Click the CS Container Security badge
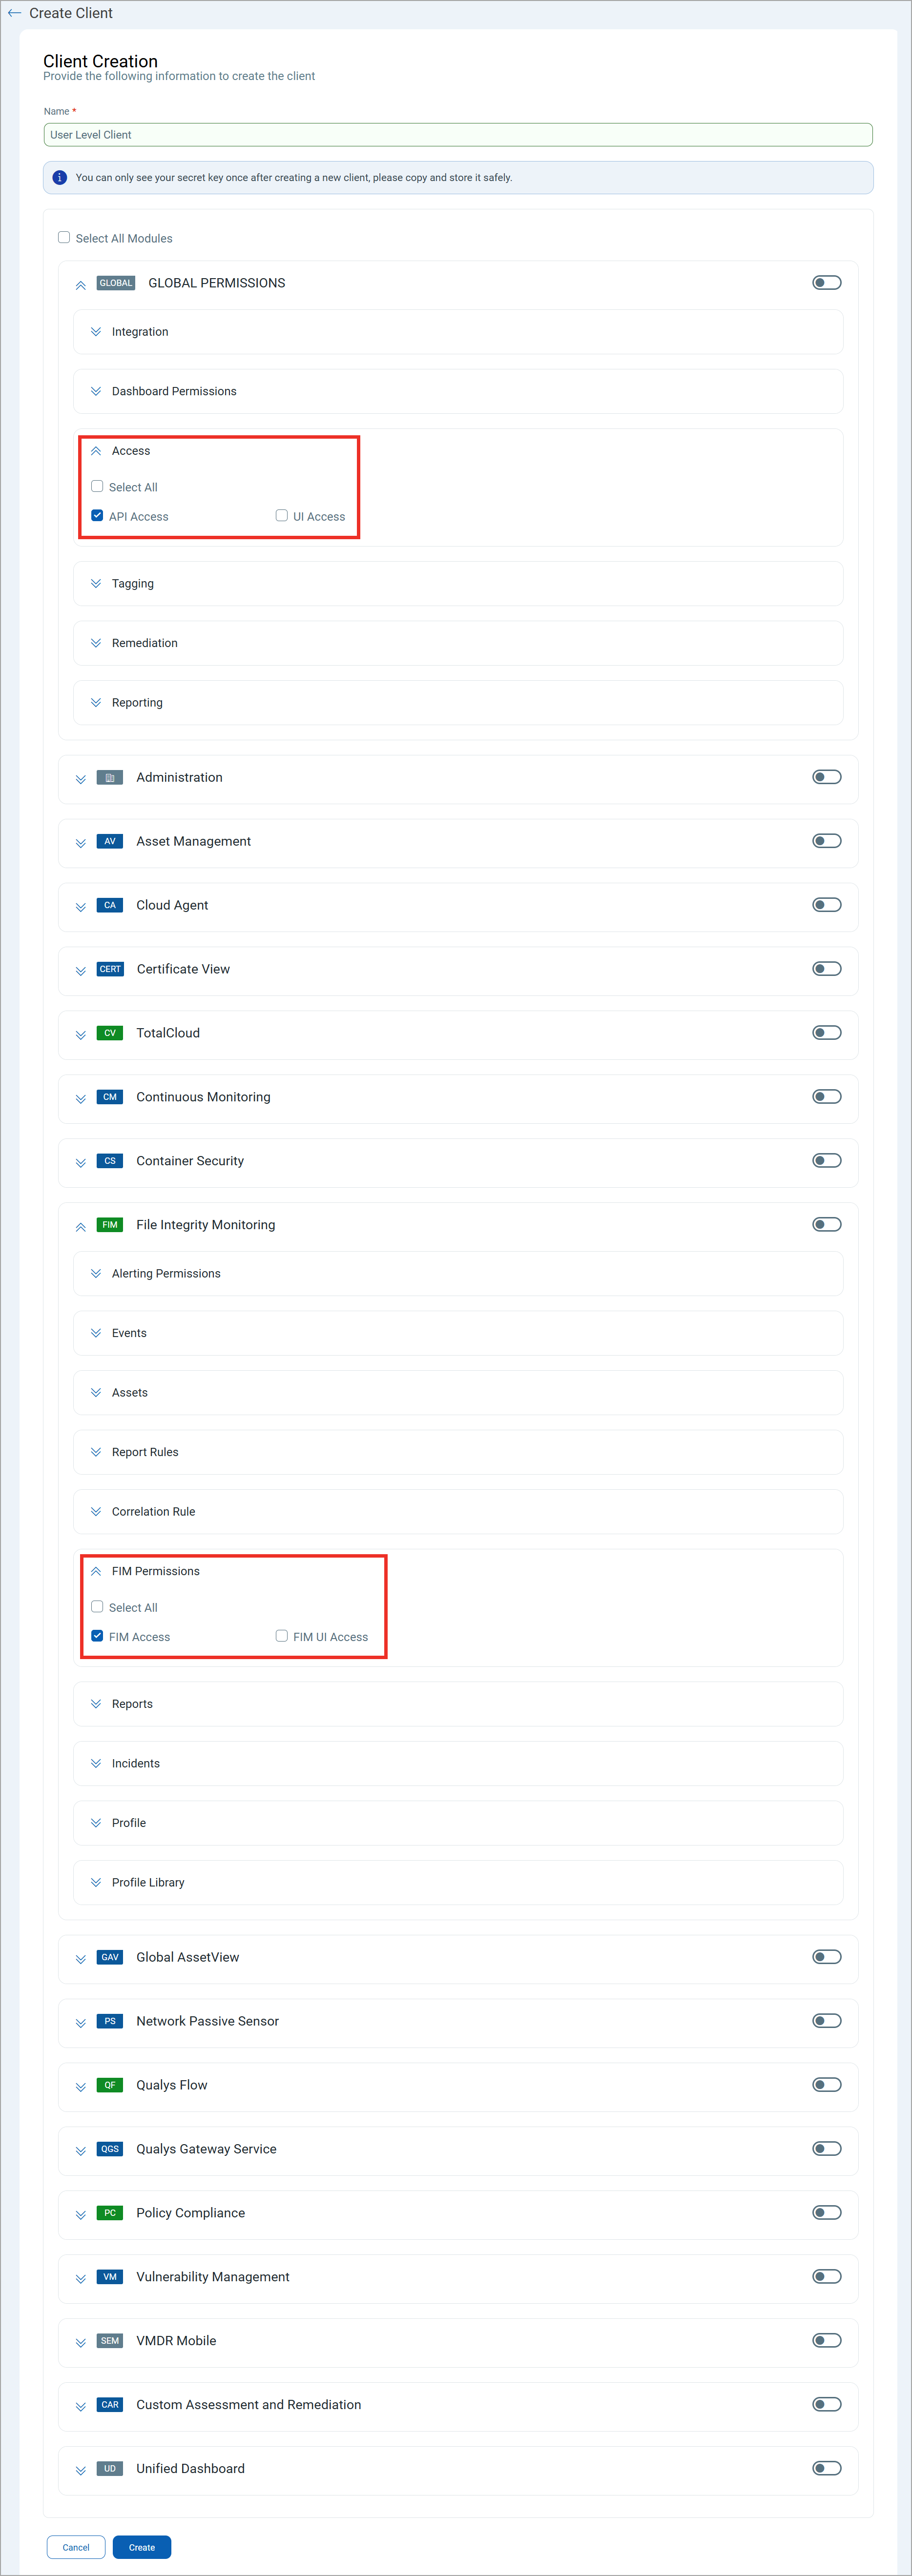The image size is (912, 2576). [110, 1161]
